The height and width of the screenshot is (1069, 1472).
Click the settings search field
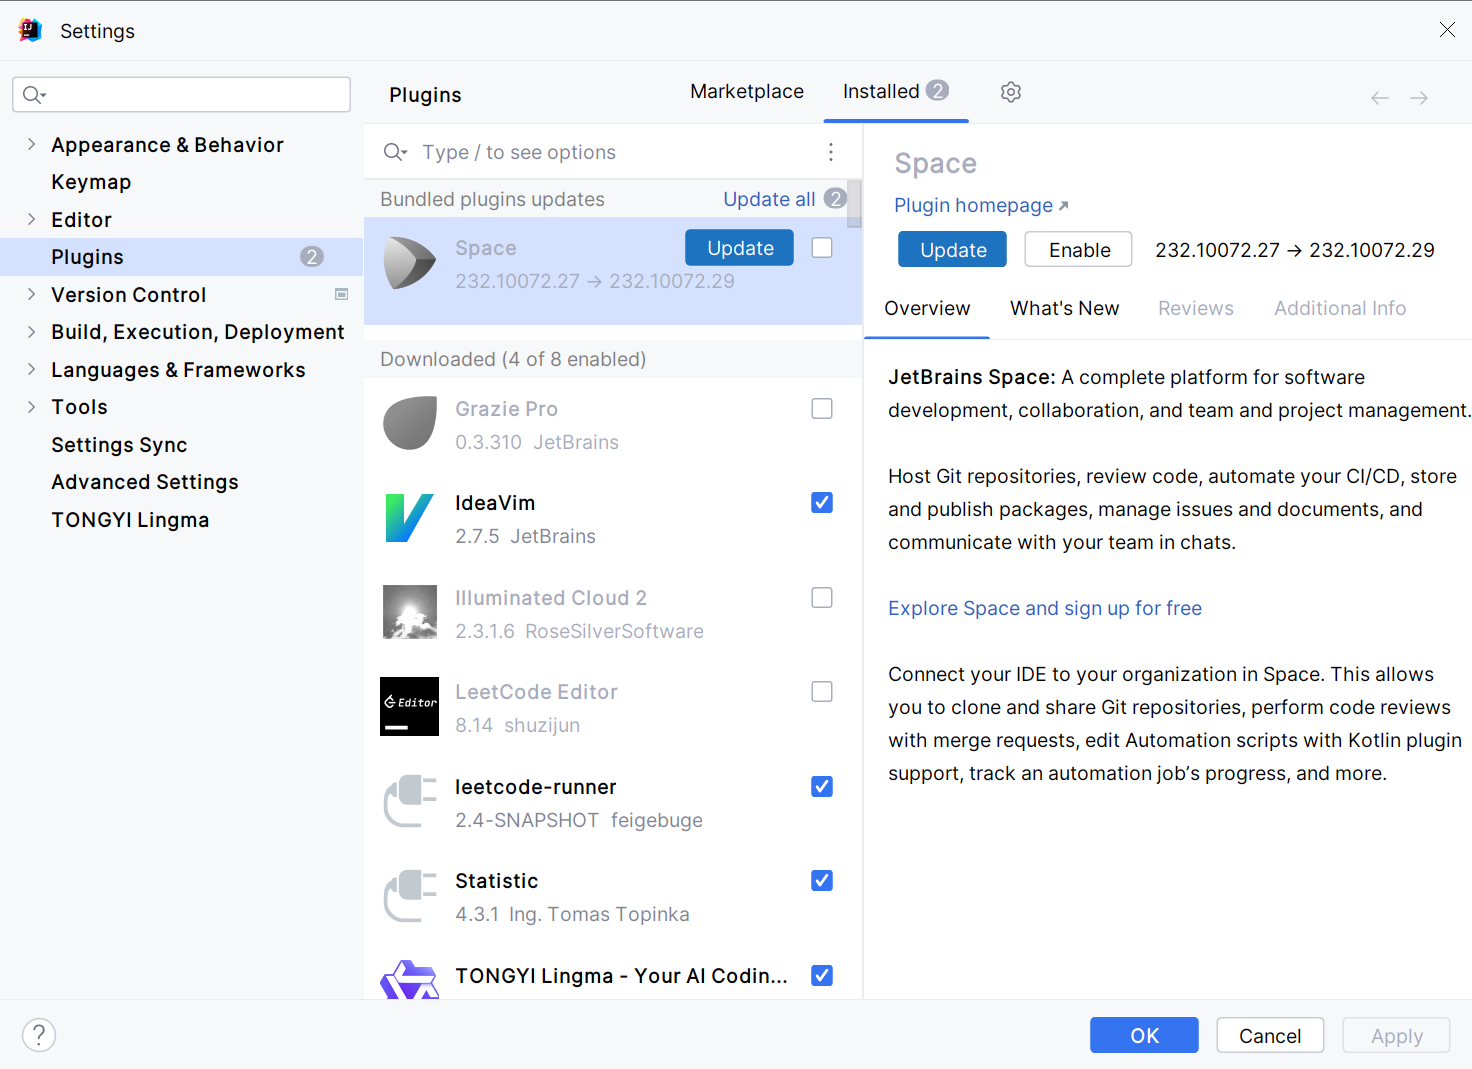point(181,95)
